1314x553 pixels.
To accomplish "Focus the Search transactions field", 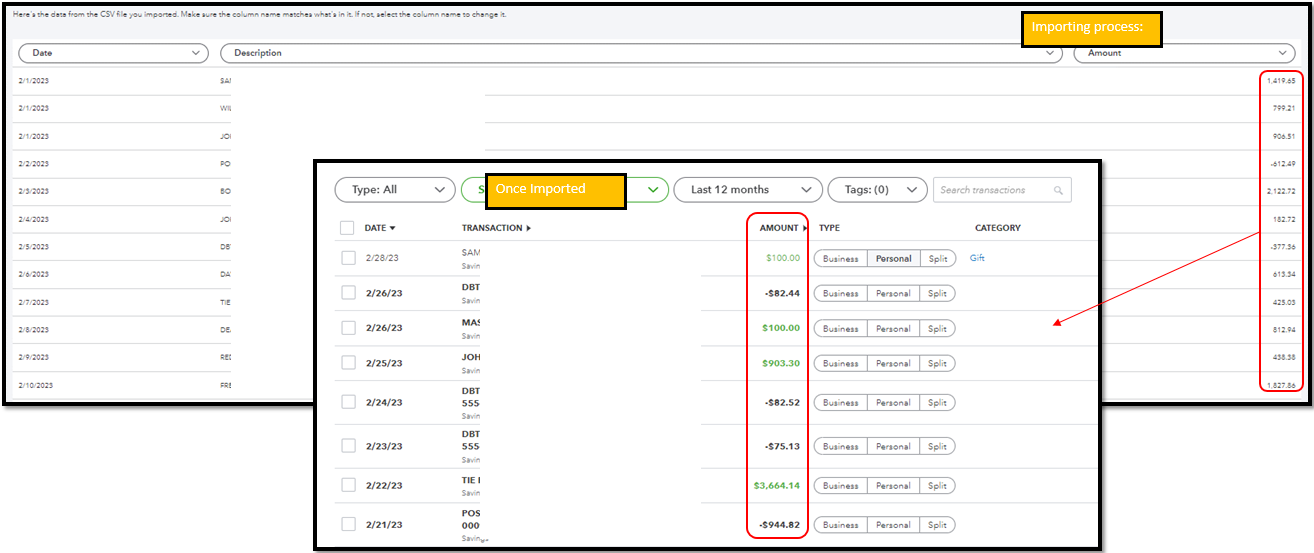I will pos(1002,190).
